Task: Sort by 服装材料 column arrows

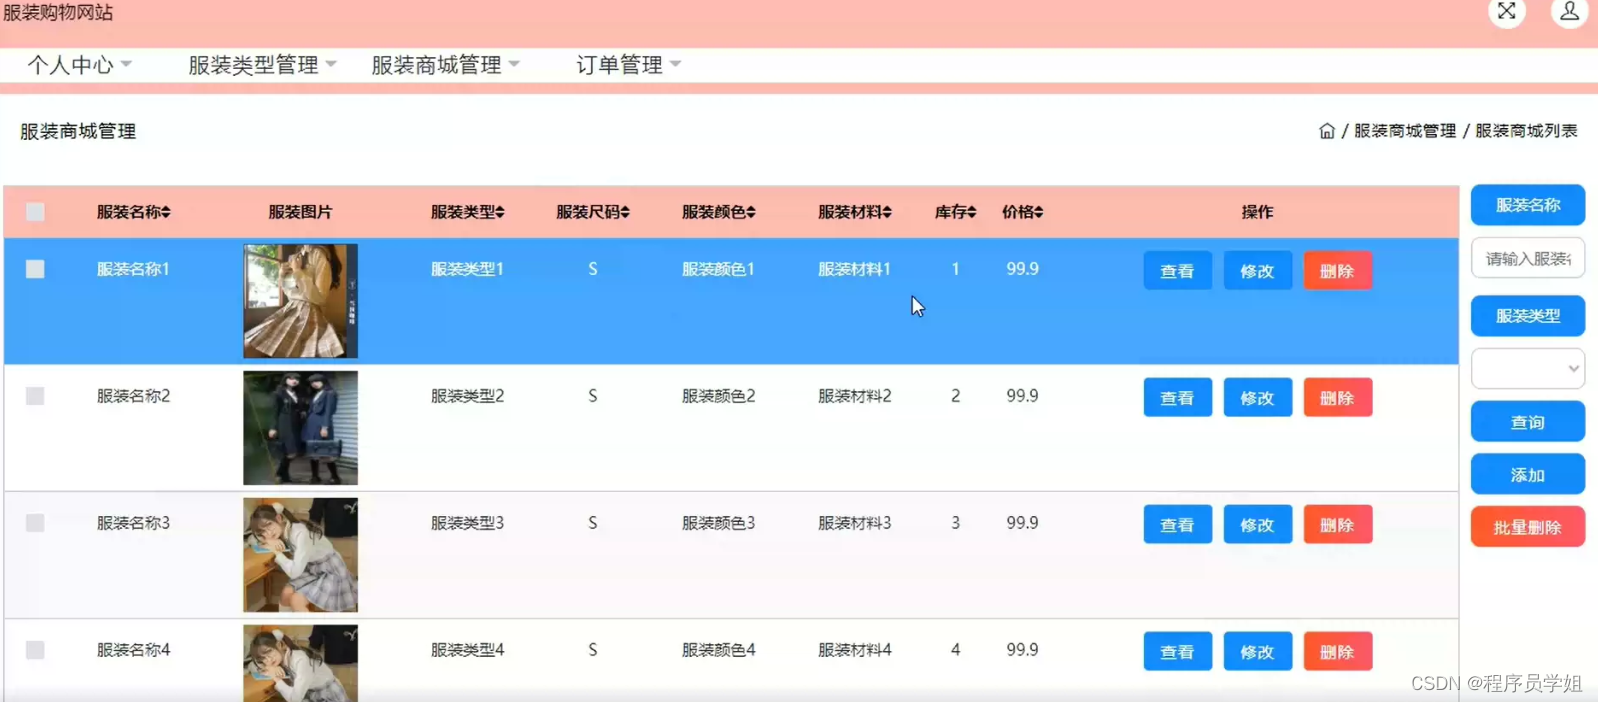Action: point(887,212)
